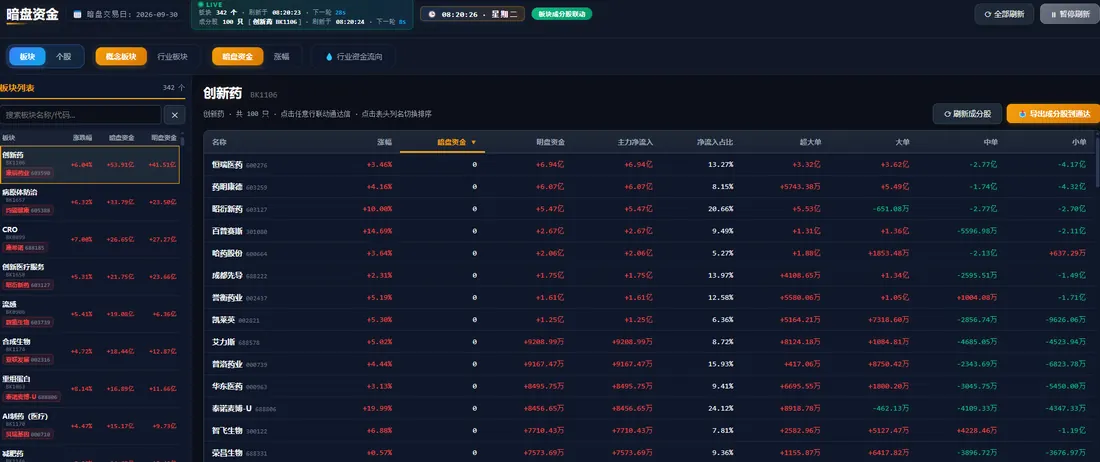Select 流感 sector in the list
The height and width of the screenshot is (462, 1100).
(90, 314)
